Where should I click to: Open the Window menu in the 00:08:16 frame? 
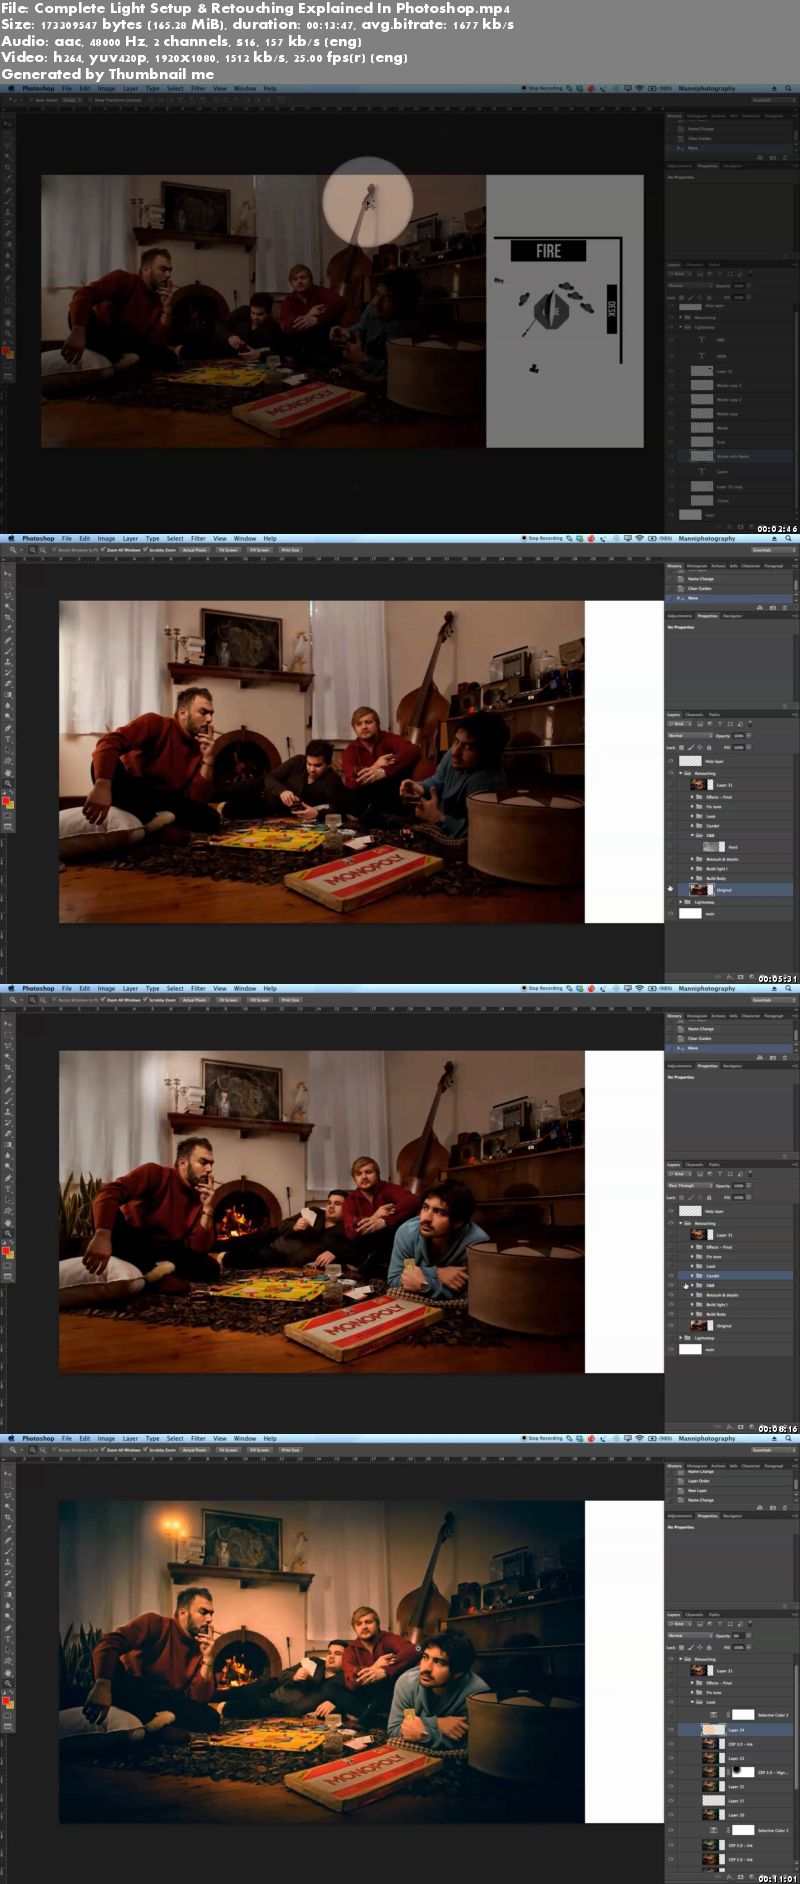click(x=245, y=988)
